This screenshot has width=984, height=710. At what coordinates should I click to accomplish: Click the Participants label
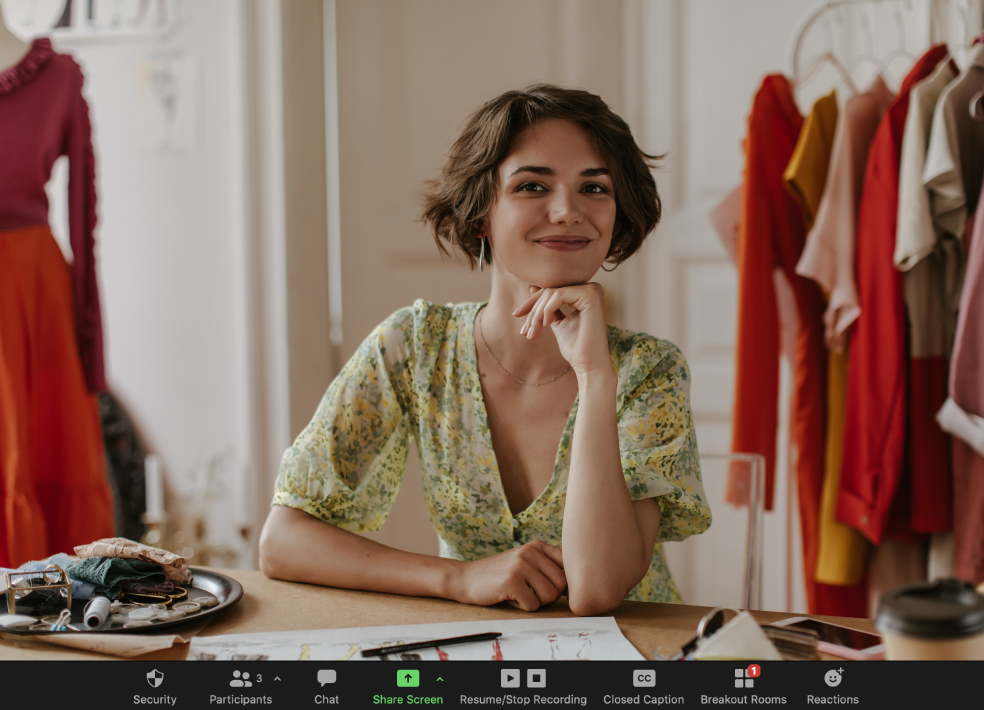(240, 699)
